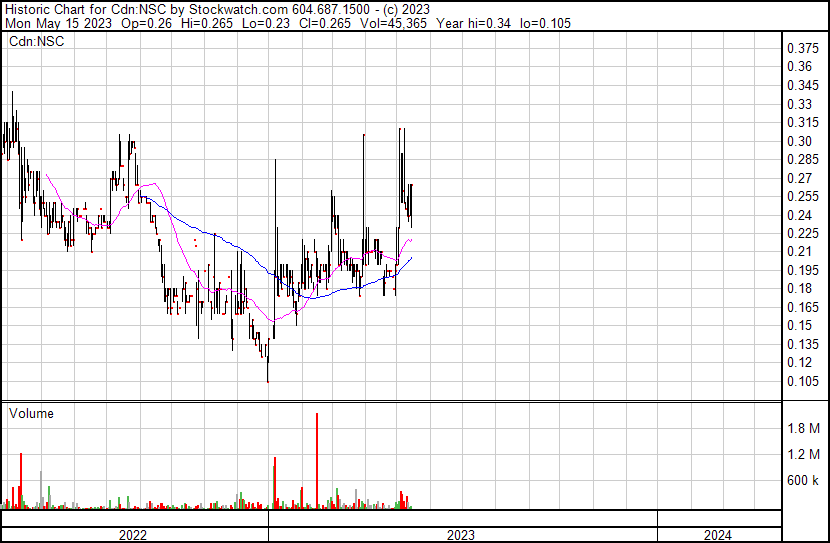Image resolution: width=830 pixels, height=543 pixels.
Task: Click the 0.18 price axis label
Action: 799,289
